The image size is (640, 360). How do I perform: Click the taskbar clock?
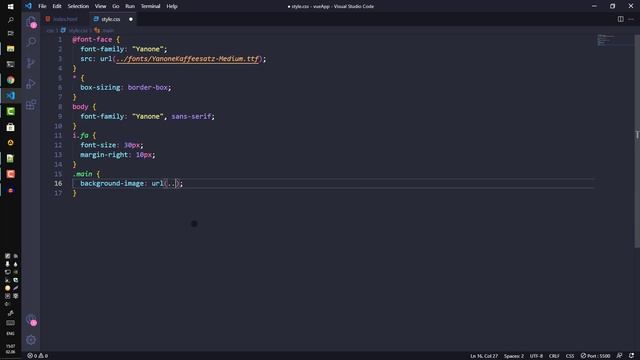(11, 349)
